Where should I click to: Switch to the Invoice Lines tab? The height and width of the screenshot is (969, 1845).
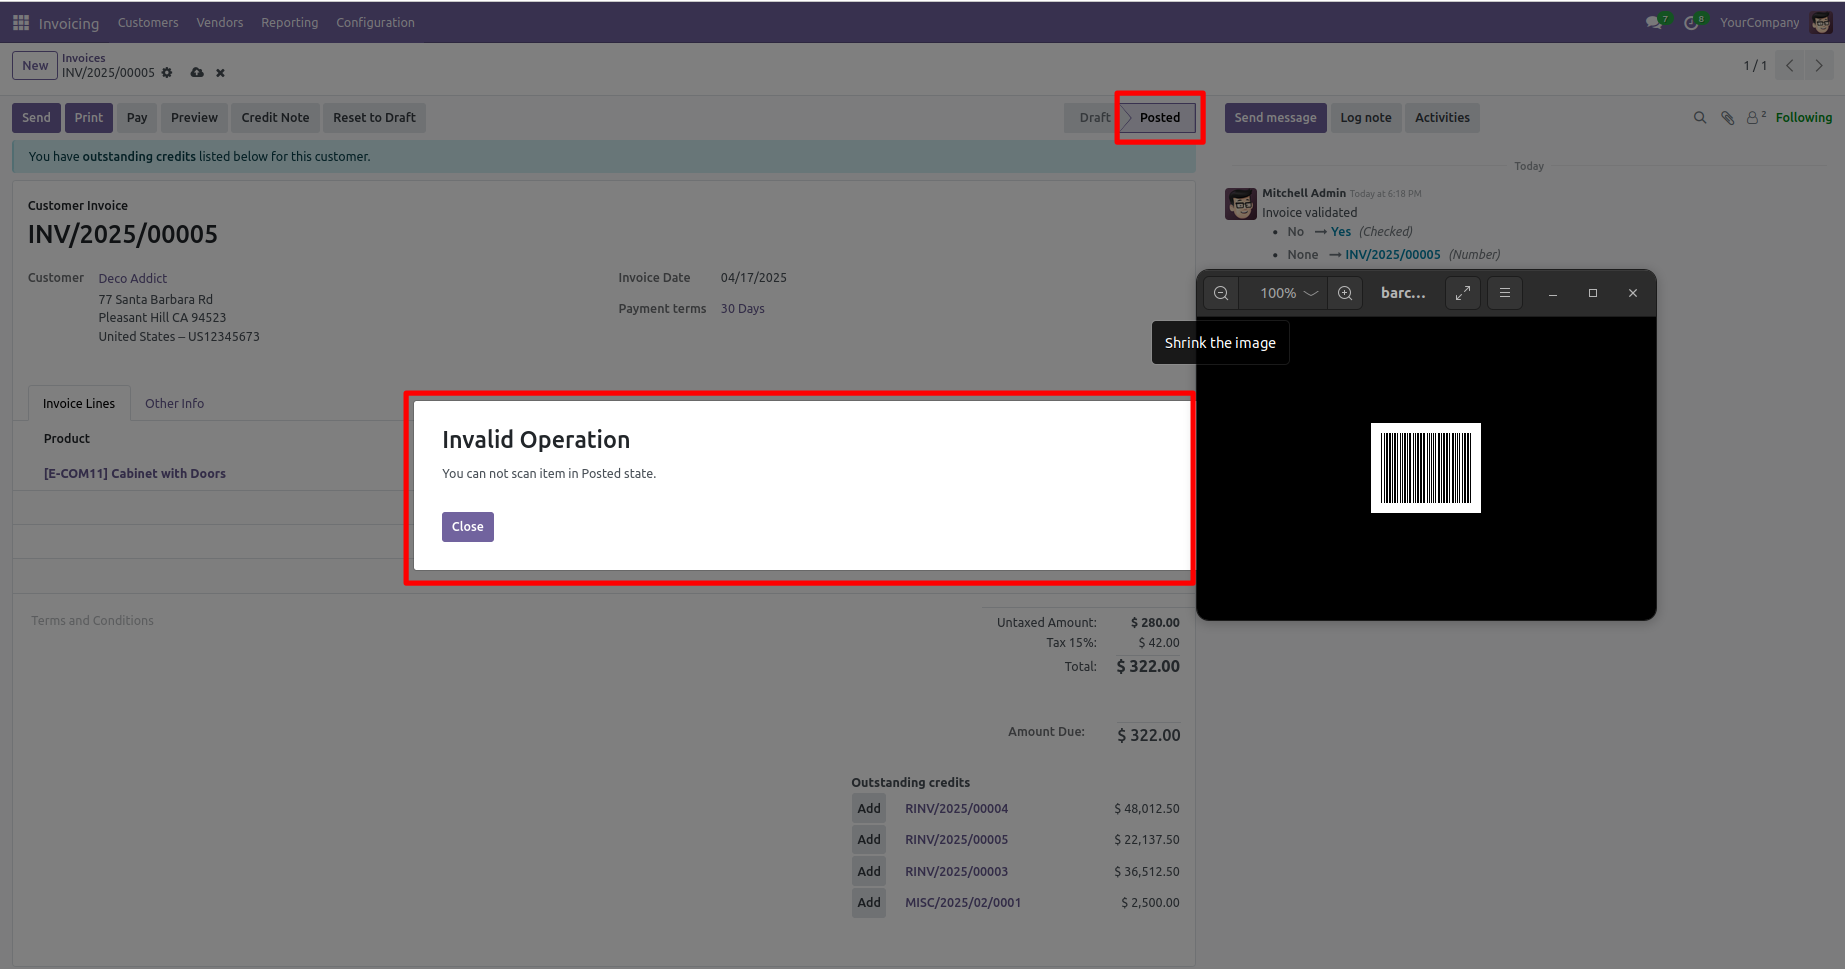pyautogui.click(x=79, y=403)
